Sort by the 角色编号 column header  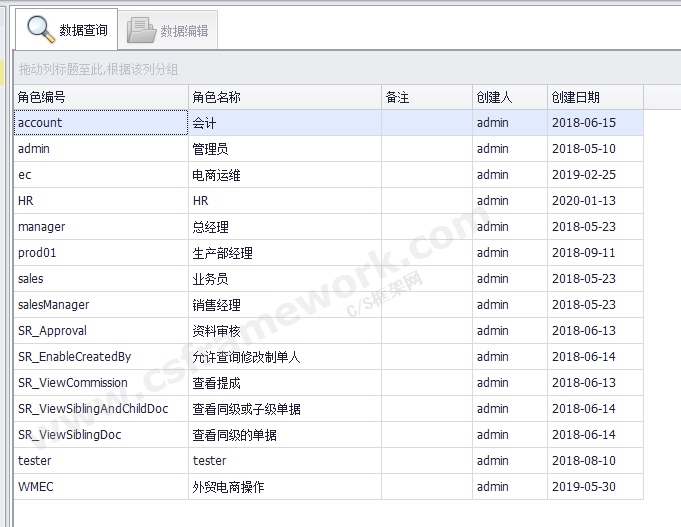101,97
